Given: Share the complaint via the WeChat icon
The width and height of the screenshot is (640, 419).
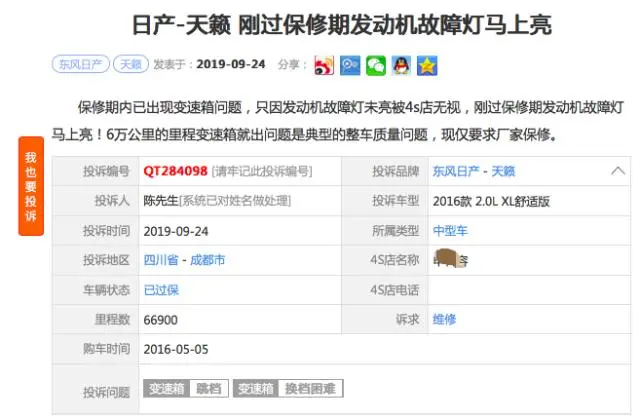Looking at the screenshot, I should [376, 65].
